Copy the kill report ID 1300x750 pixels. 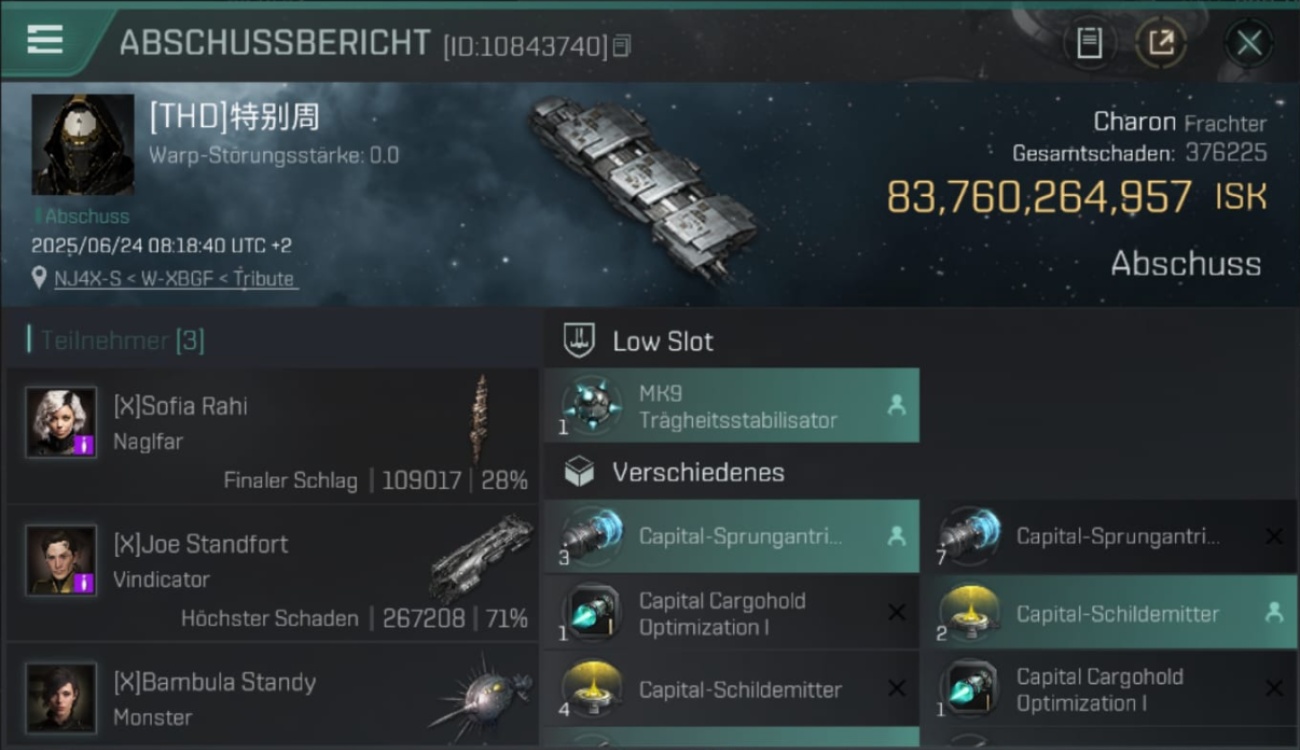click(x=622, y=46)
